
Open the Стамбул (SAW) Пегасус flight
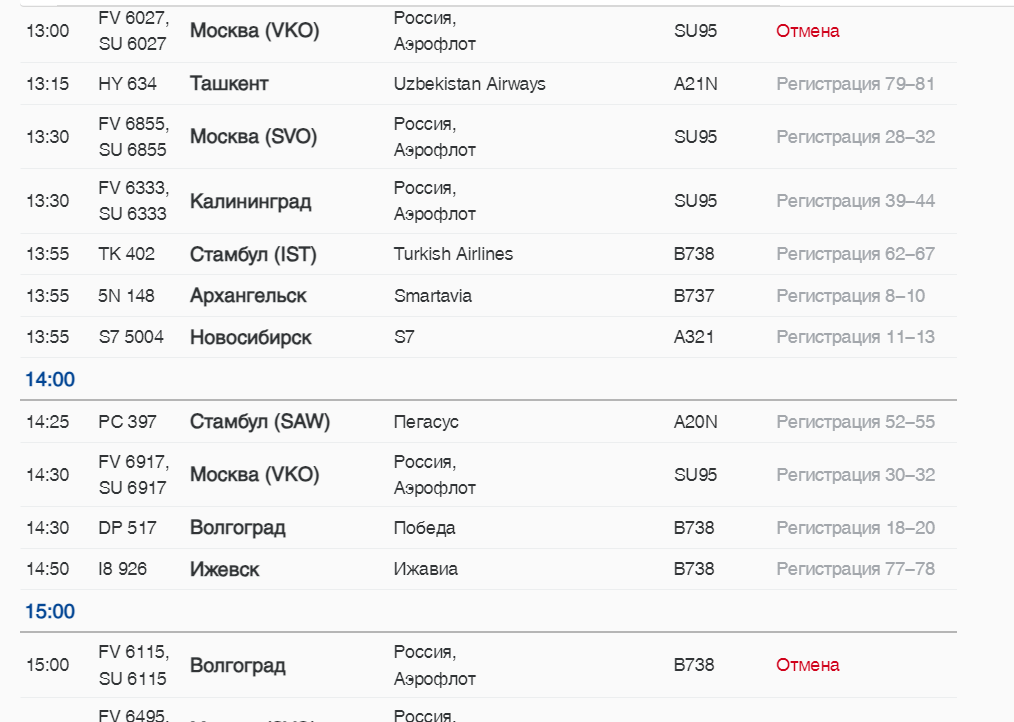259,422
